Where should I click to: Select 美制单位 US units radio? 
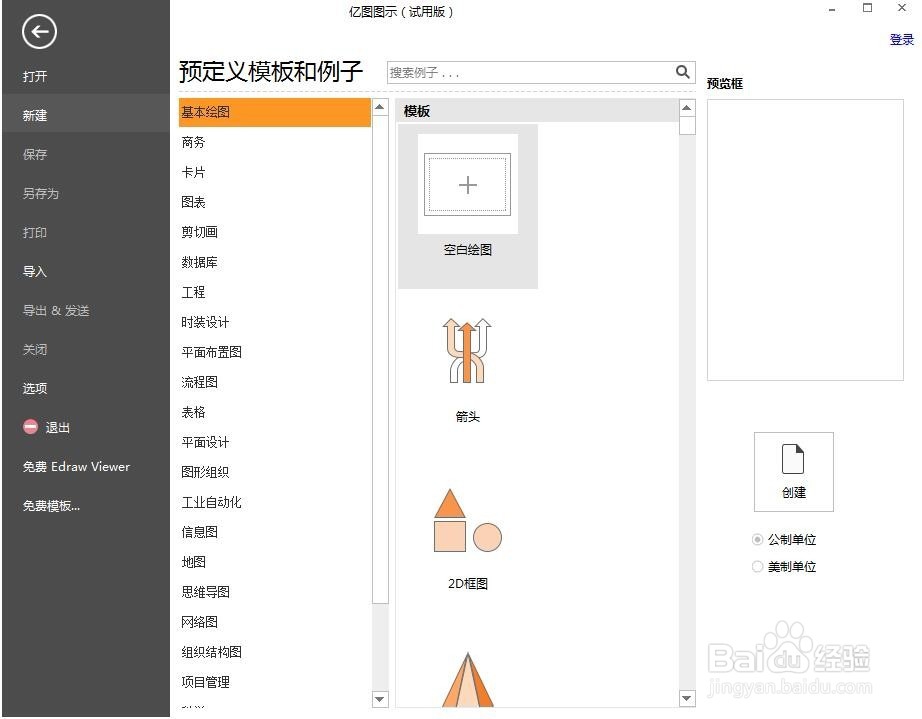click(x=757, y=566)
